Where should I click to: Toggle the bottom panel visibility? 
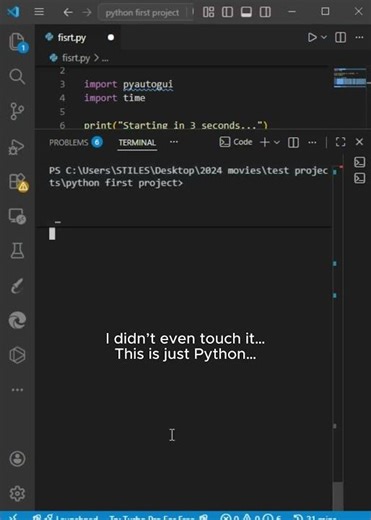(x=246, y=12)
